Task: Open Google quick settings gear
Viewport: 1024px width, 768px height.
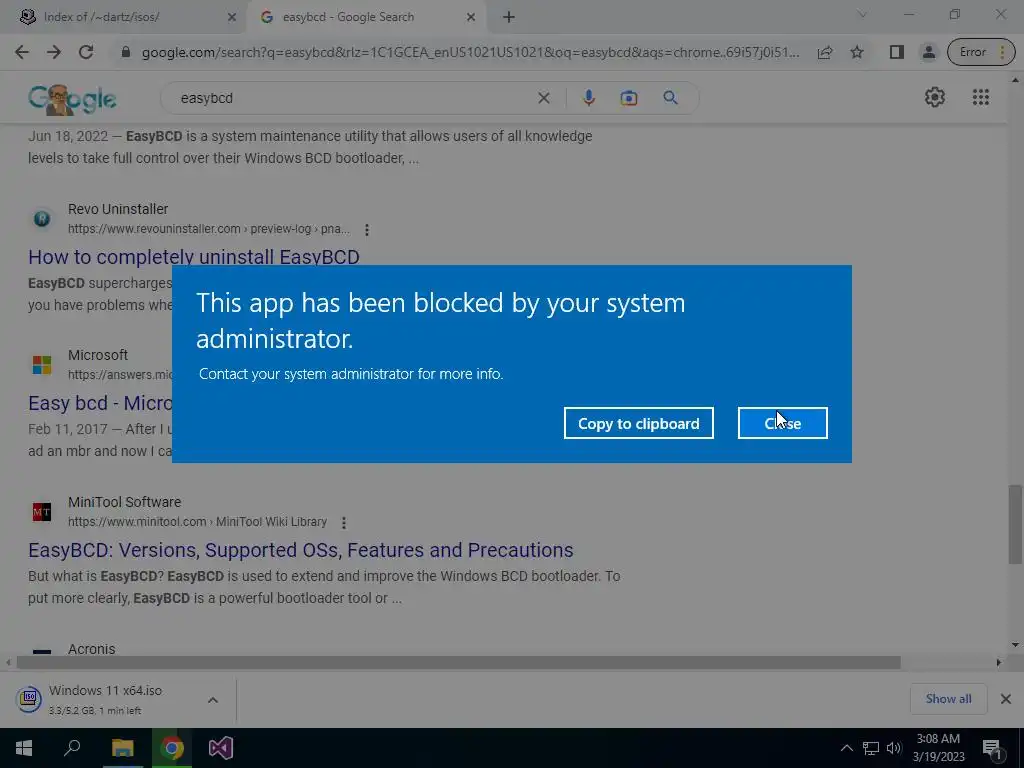Action: tap(935, 97)
